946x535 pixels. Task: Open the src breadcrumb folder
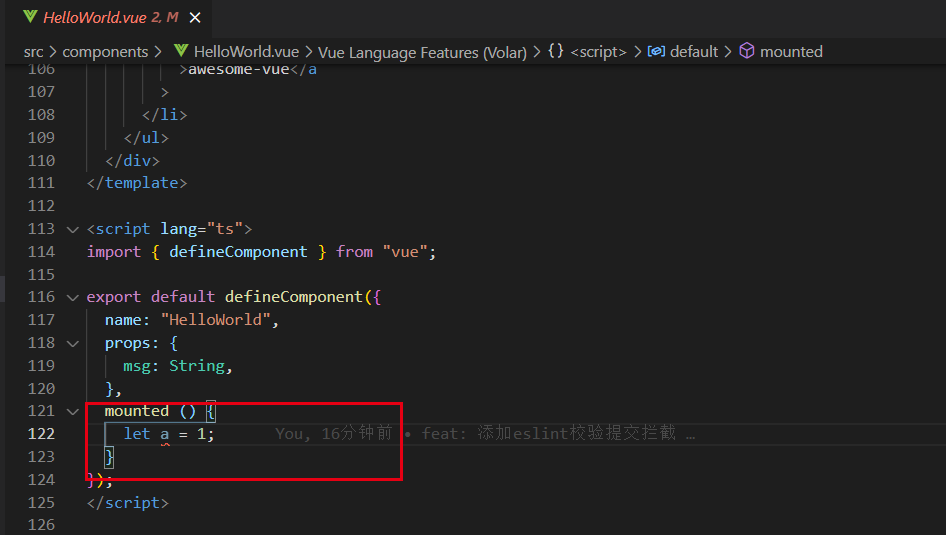[x=33, y=52]
